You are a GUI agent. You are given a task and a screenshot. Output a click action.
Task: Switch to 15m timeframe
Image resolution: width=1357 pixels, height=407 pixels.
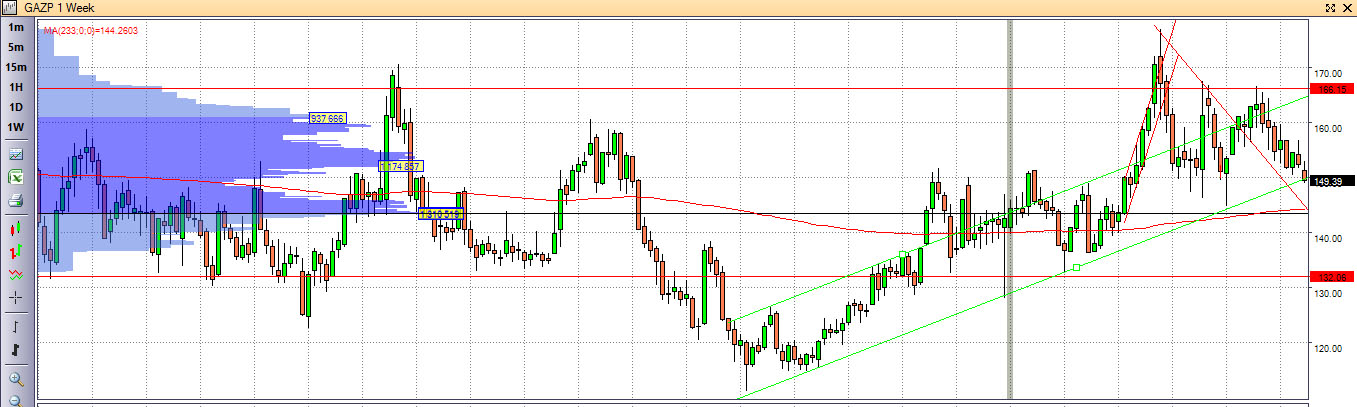(x=16, y=67)
